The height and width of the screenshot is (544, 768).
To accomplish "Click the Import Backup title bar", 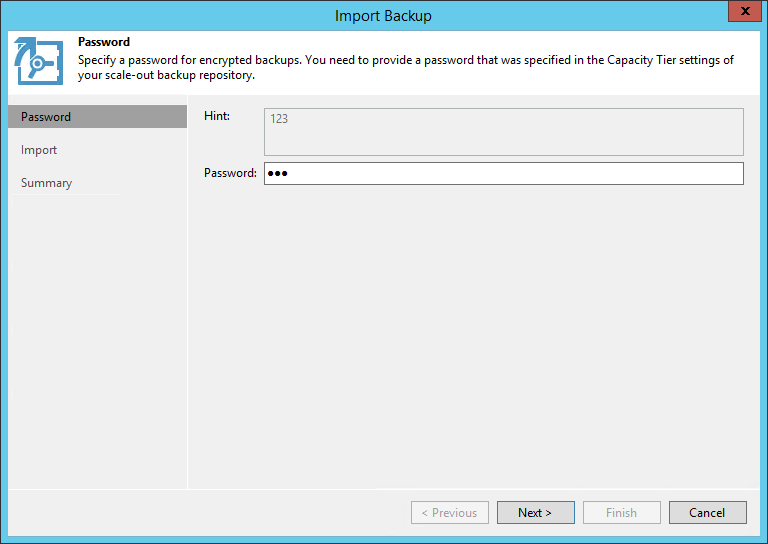I will 383,15.
